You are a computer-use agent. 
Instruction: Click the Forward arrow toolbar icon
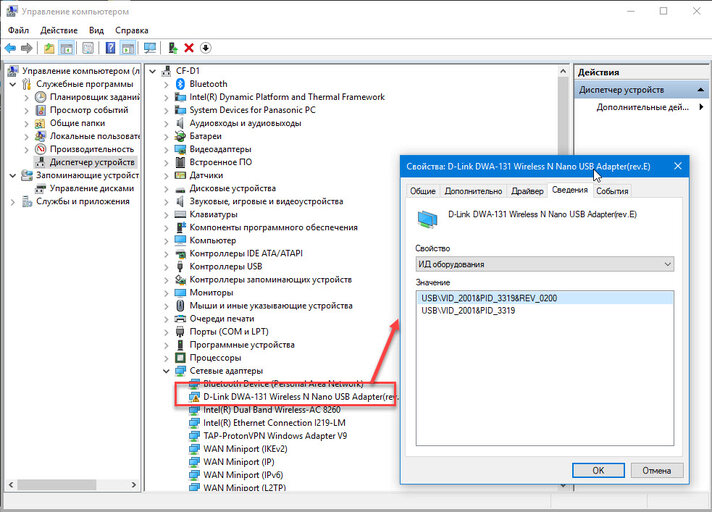click(27, 48)
